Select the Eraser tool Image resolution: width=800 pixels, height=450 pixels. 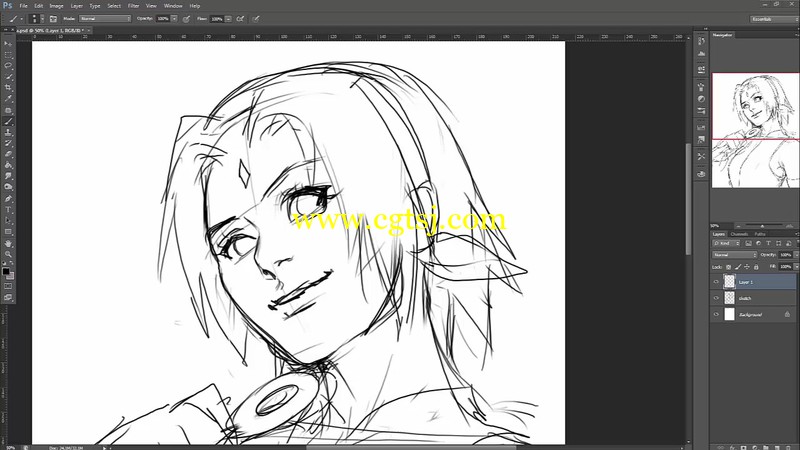point(8,154)
